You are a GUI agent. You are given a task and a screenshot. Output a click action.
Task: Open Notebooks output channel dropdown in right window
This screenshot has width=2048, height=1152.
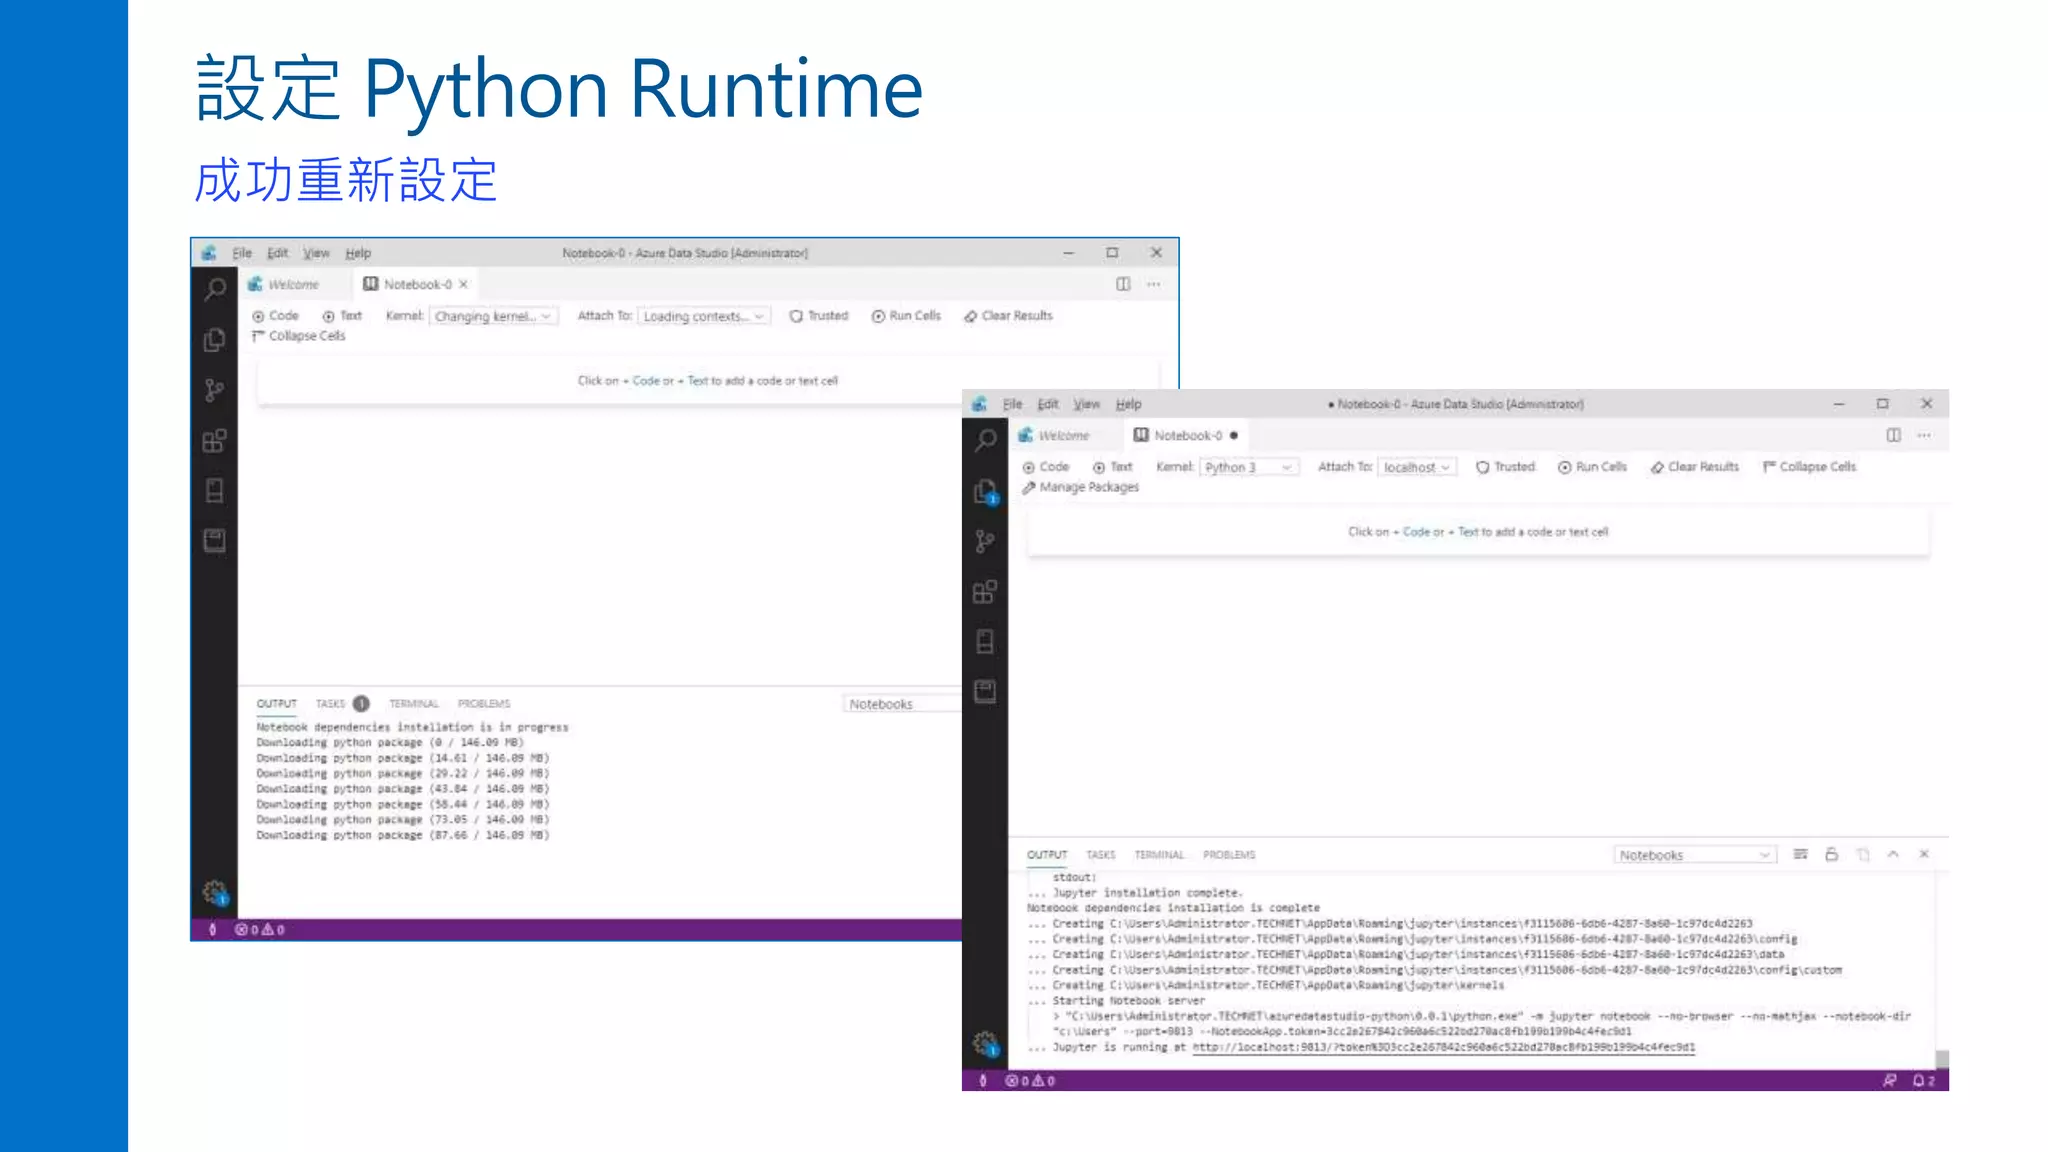(1694, 855)
